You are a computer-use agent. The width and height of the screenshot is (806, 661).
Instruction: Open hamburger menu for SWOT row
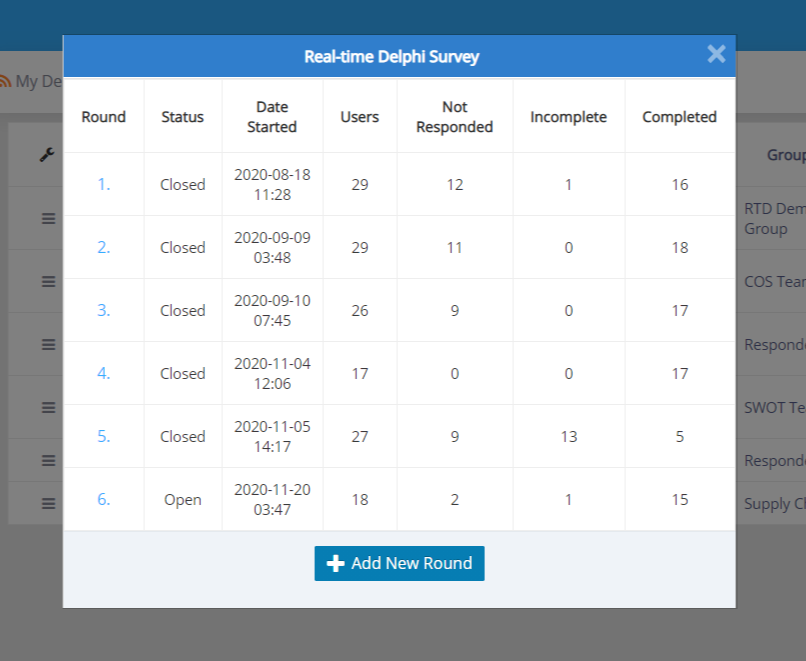coord(48,408)
